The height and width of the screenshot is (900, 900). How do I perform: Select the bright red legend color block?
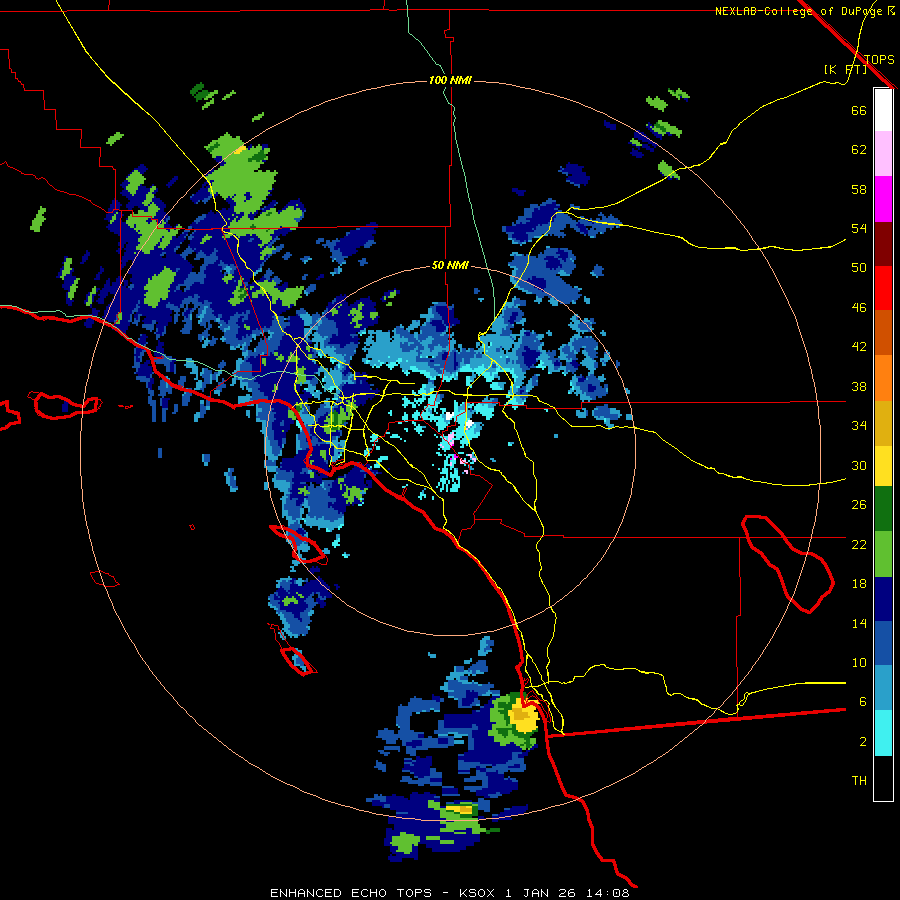883,288
